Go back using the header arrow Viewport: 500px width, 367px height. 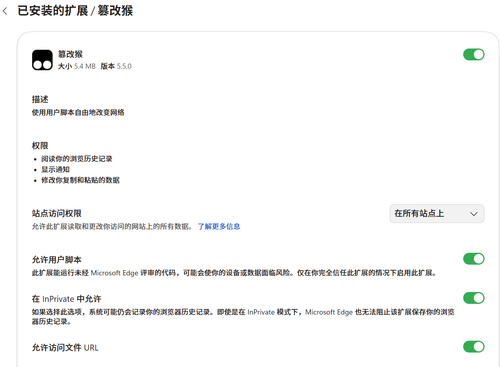[x=5, y=11]
